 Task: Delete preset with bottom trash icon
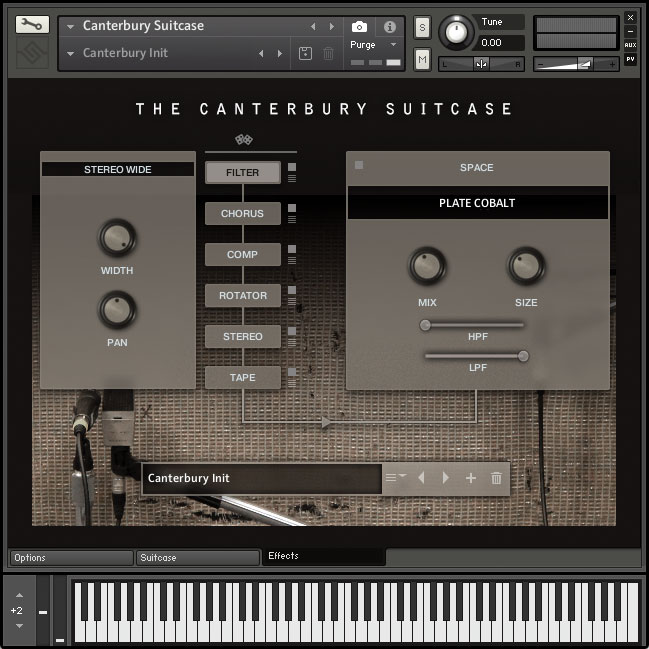[x=496, y=478]
